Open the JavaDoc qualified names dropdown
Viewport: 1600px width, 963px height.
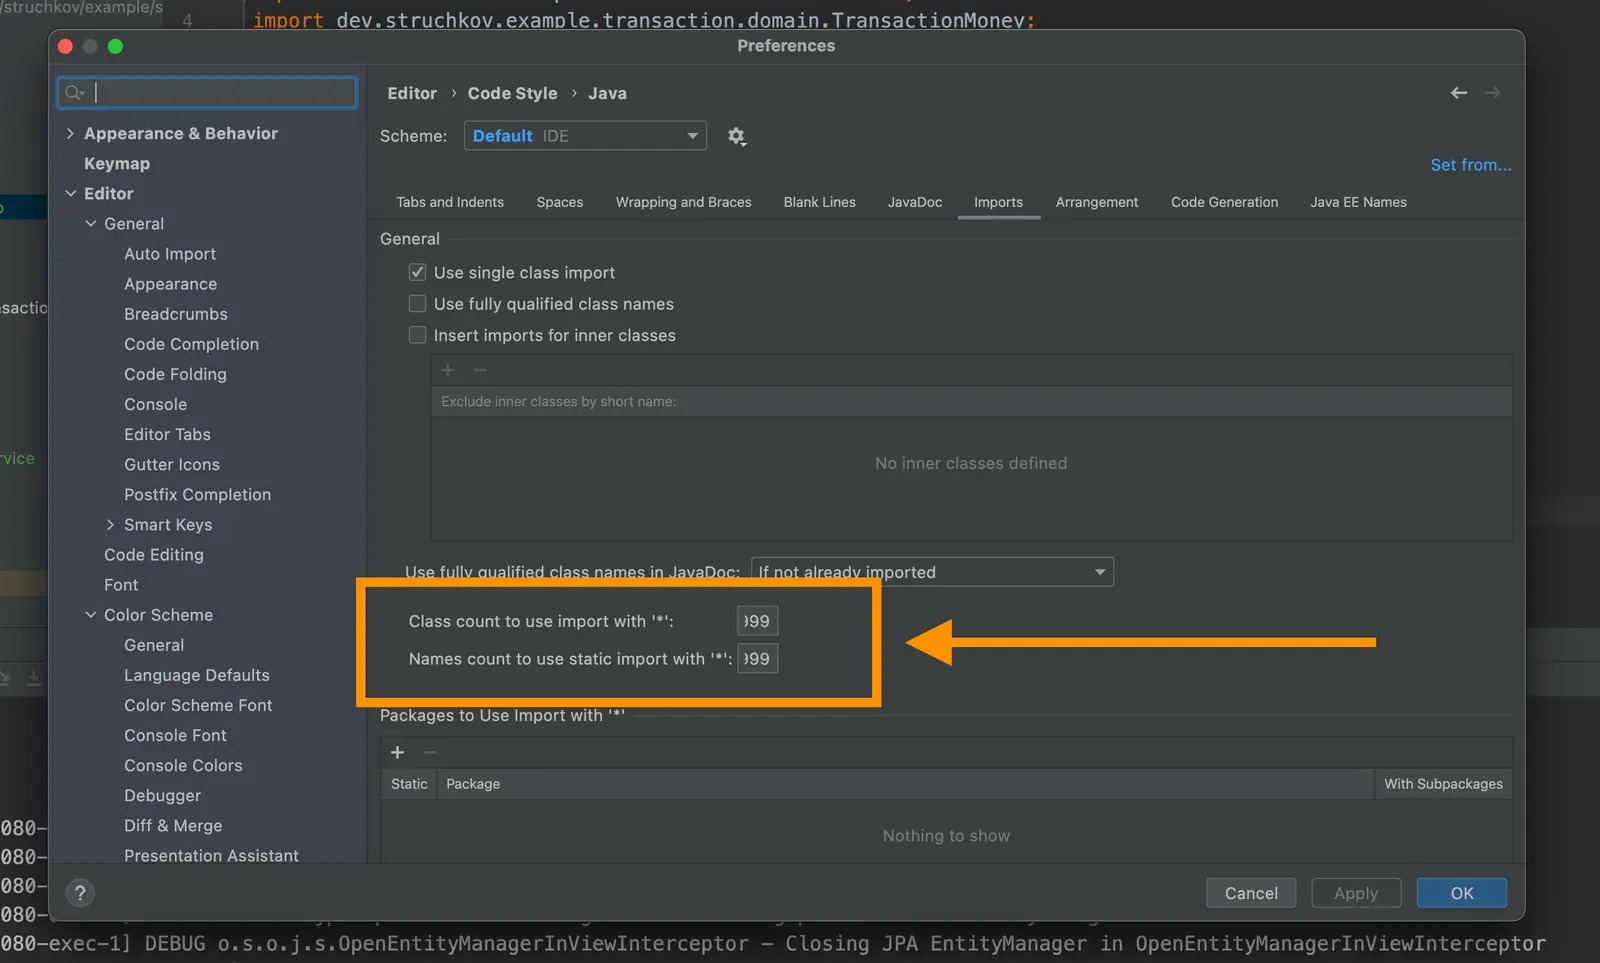click(932, 572)
